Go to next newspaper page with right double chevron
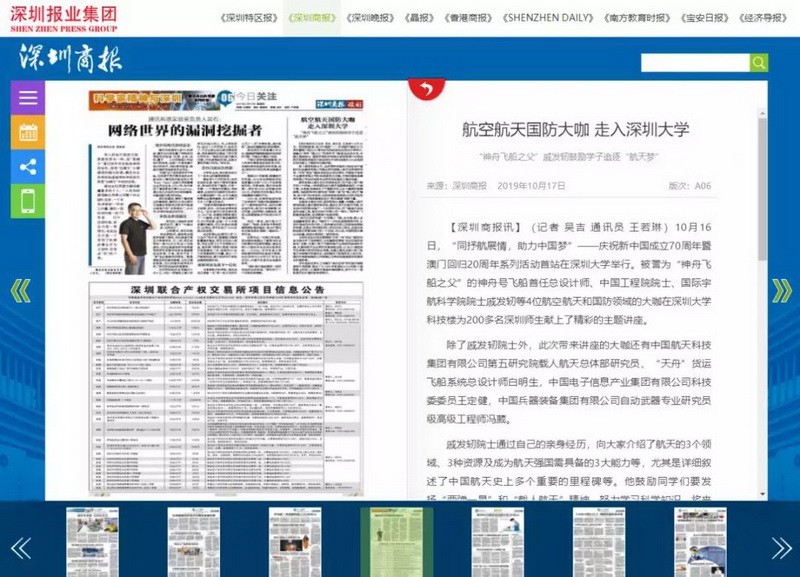Screen dimensions: 800x577 pos(782,291)
